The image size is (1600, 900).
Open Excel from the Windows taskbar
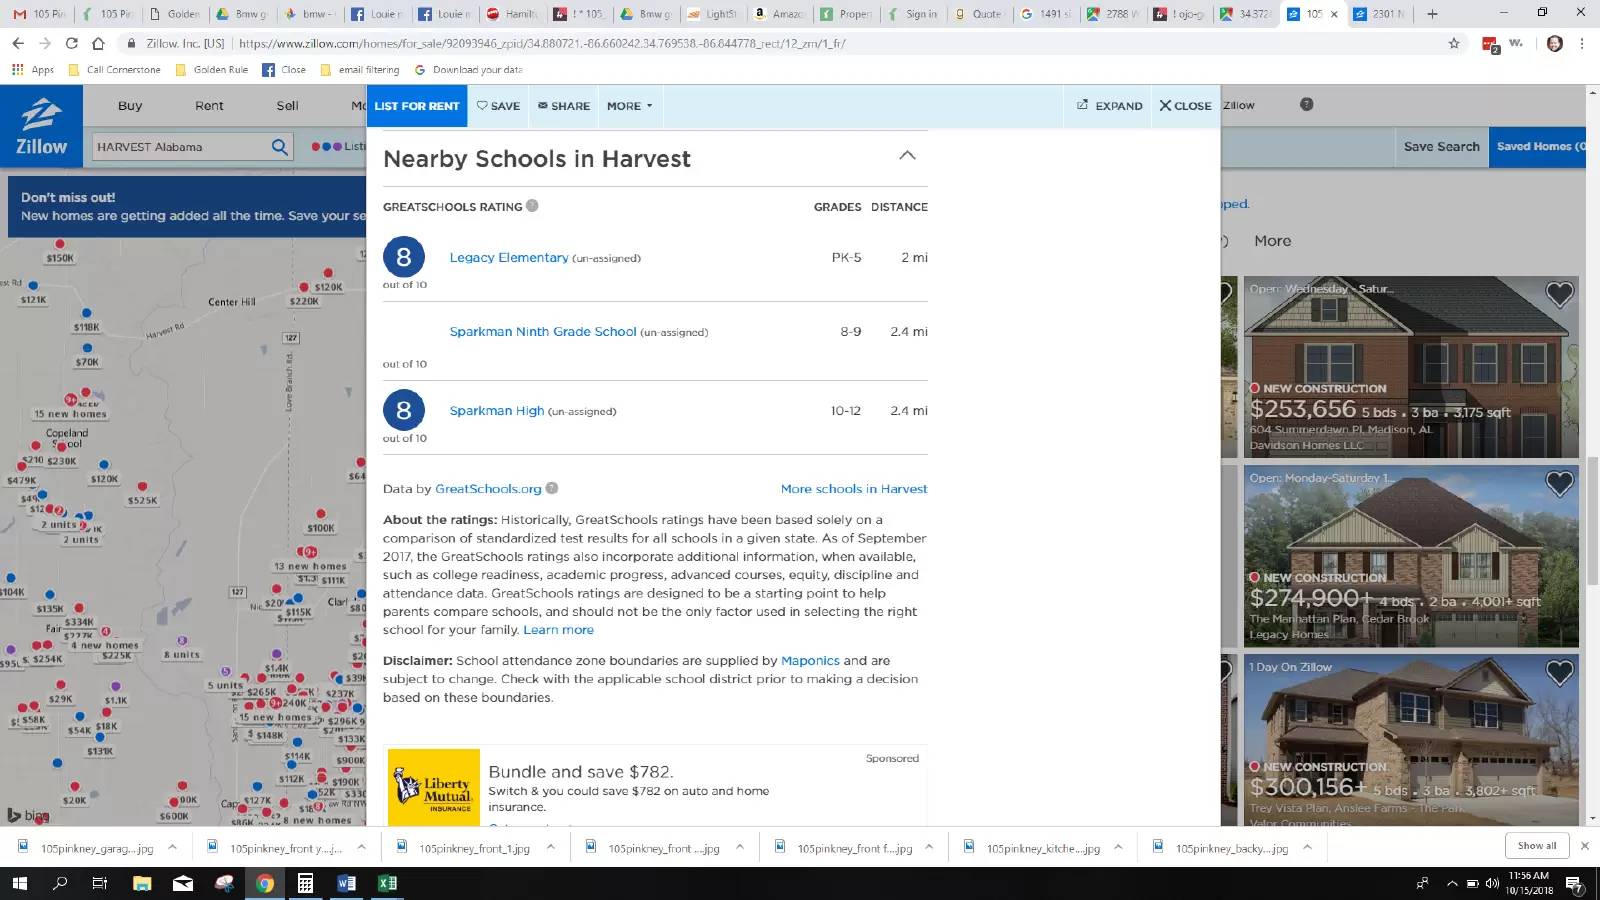click(x=387, y=883)
